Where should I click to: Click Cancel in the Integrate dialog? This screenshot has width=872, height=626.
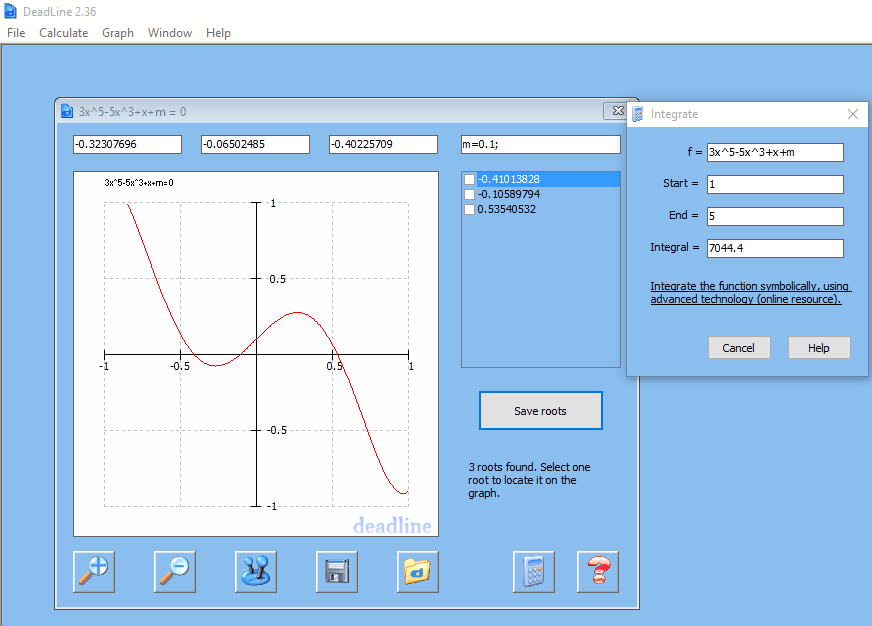739,348
